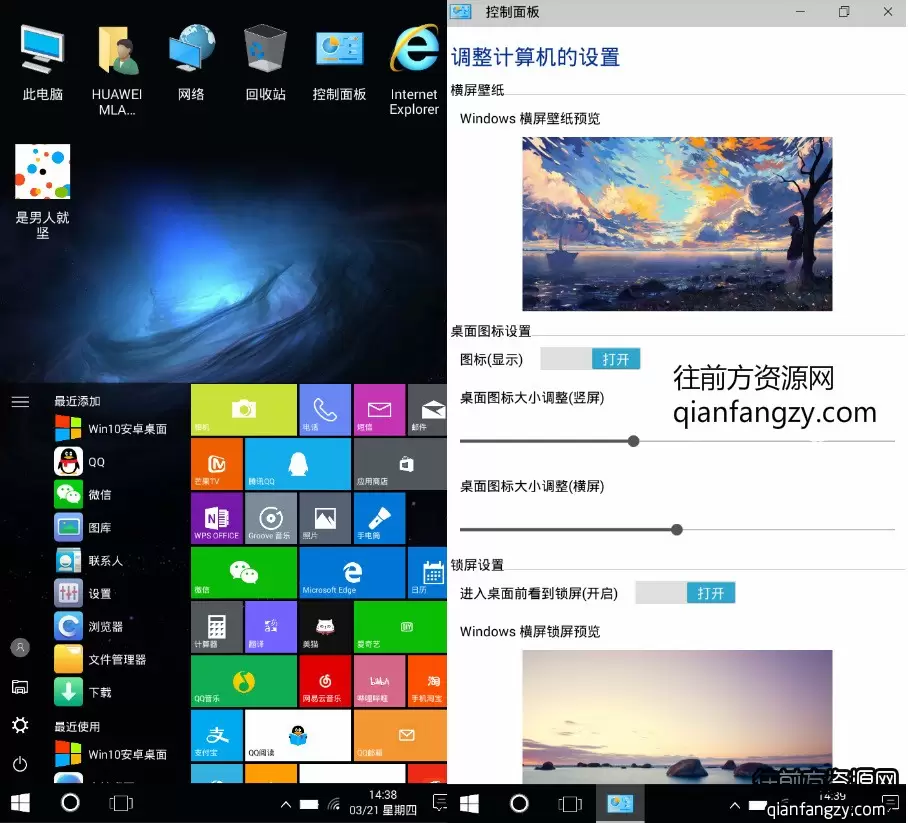Image resolution: width=908 pixels, height=823 pixels.
Task: Click Start button on the desktop screen taskbar
Action: 20,803
